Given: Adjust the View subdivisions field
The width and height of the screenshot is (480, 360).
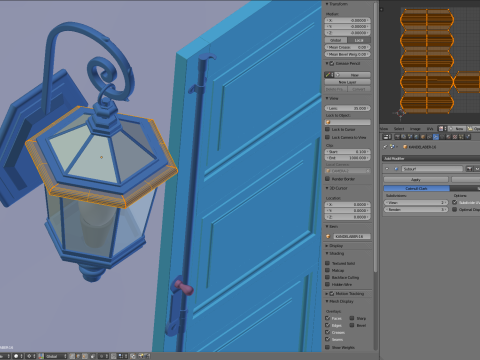Looking at the screenshot, I should (416, 203).
